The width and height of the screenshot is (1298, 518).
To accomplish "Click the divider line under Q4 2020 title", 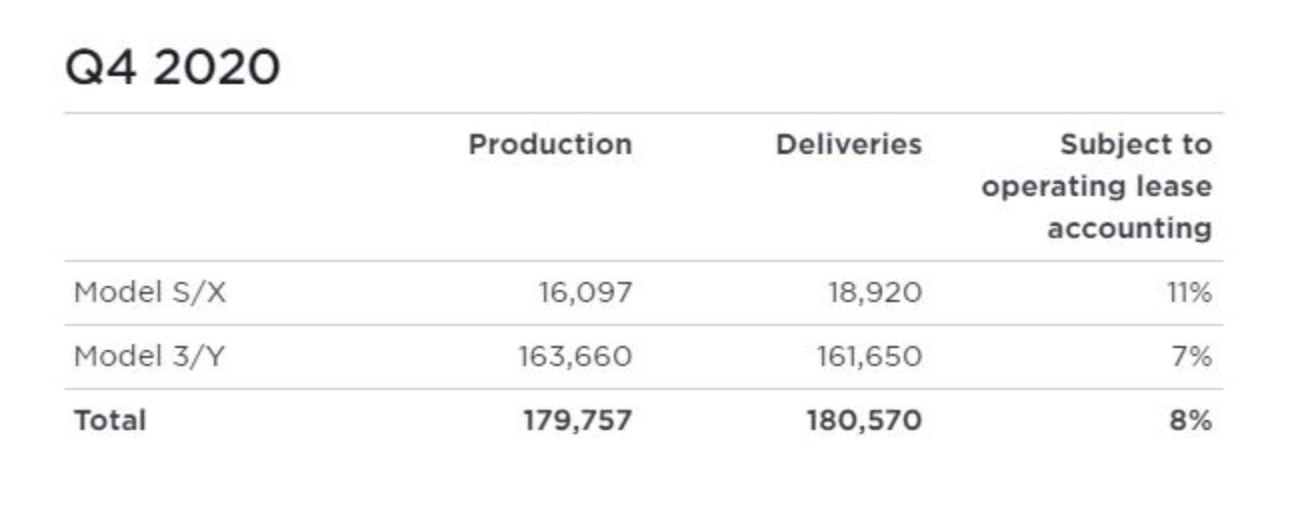I will coord(644,113).
